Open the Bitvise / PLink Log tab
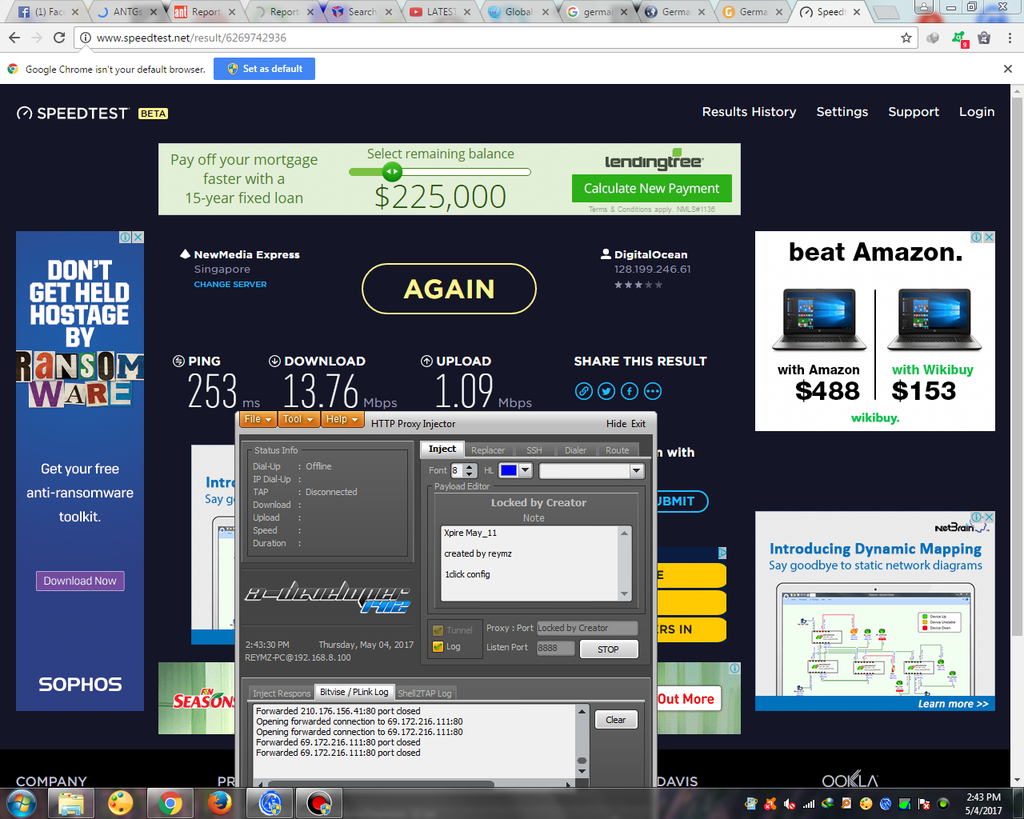This screenshot has width=1024, height=819. point(354,692)
